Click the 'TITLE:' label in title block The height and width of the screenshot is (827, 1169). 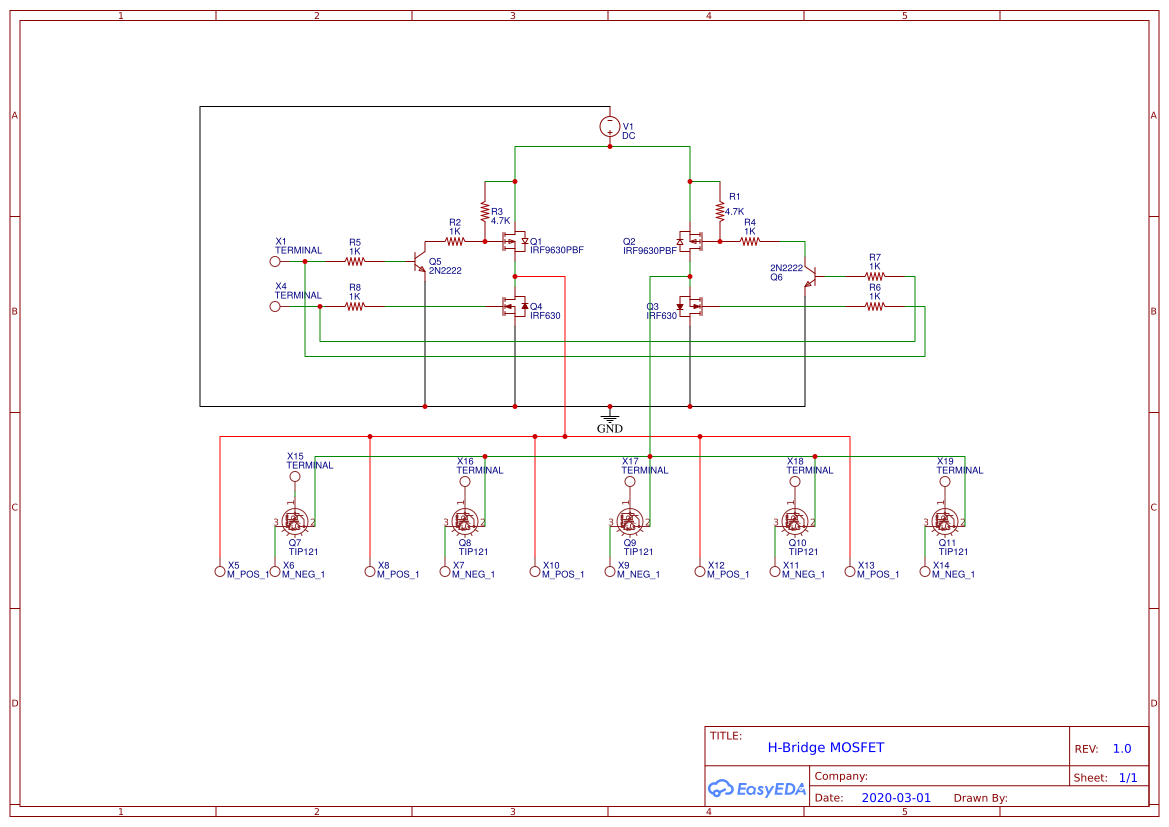pyautogui.click(x=725, y=736)
